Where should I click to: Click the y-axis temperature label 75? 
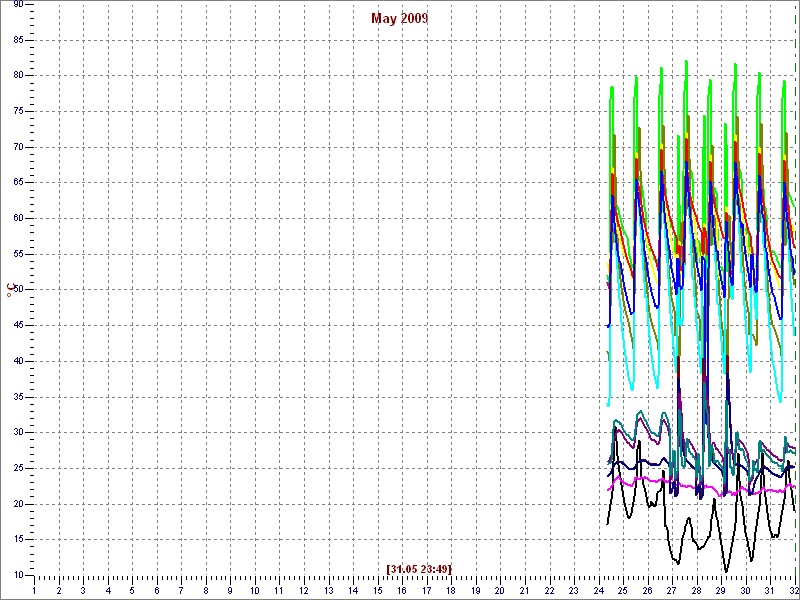[18, 111]
